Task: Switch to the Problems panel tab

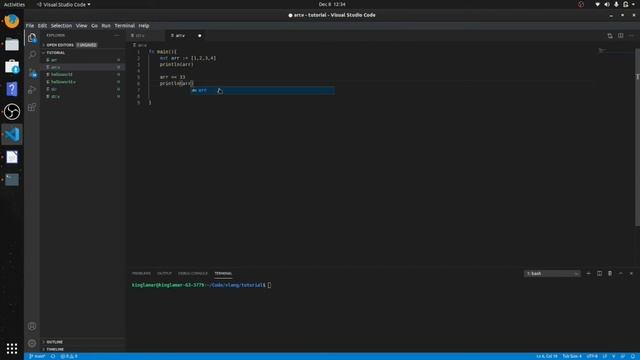Action: click(141, 273)
